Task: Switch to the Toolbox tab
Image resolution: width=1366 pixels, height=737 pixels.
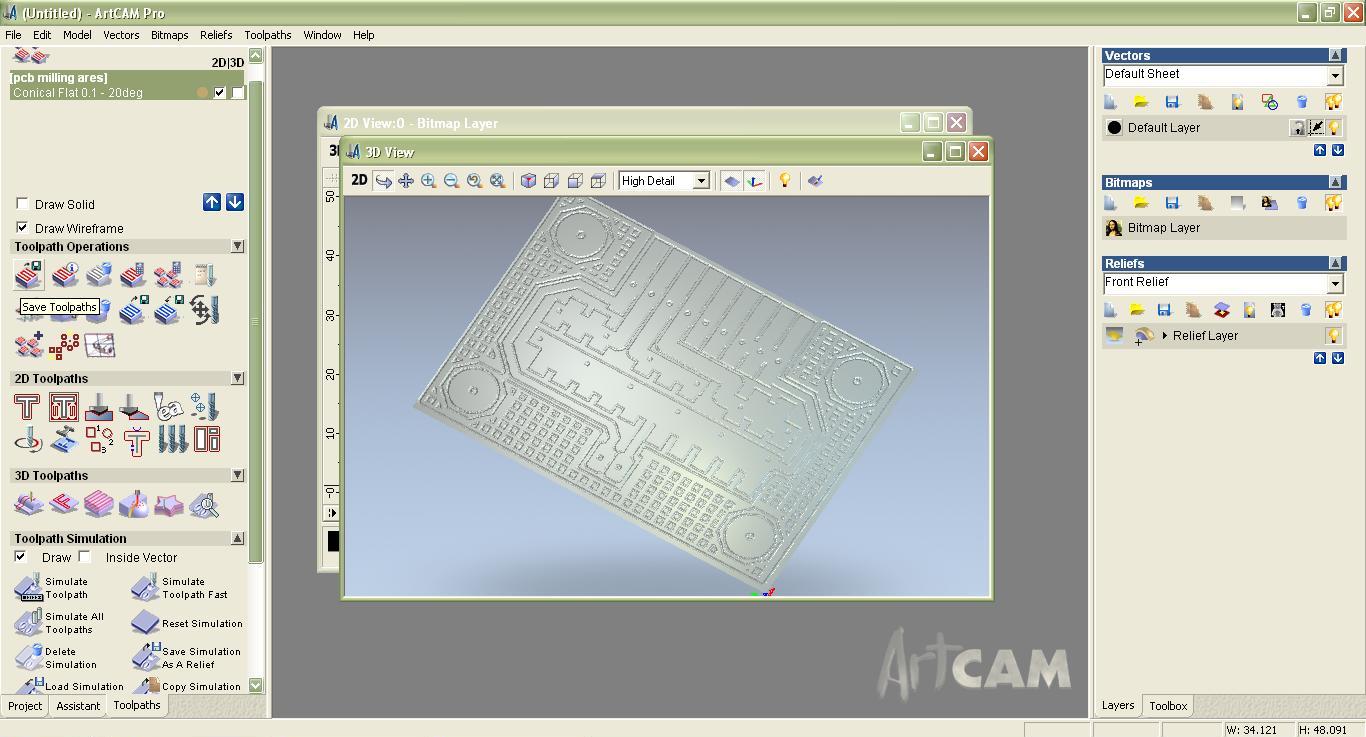Action: point(1168,706)
